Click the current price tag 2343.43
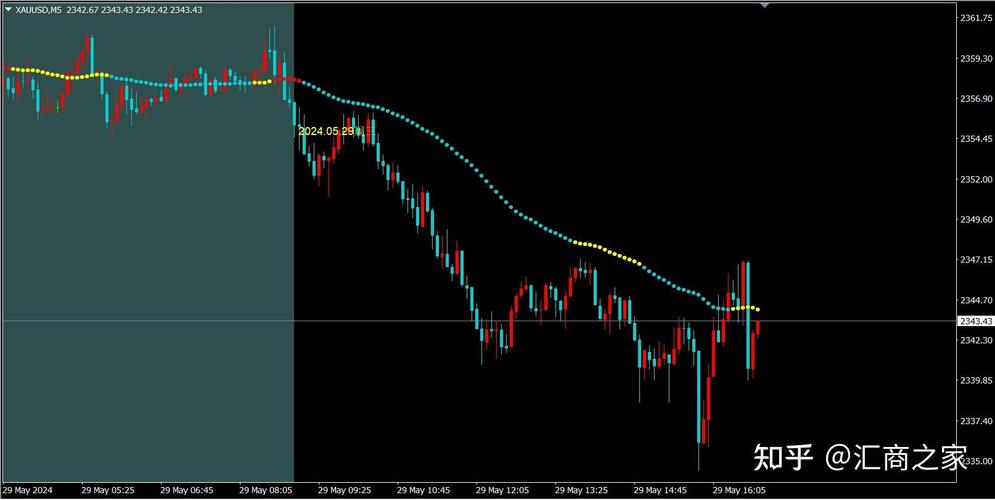The height and width of the screenshot is (500, 995). pos(974,321)
